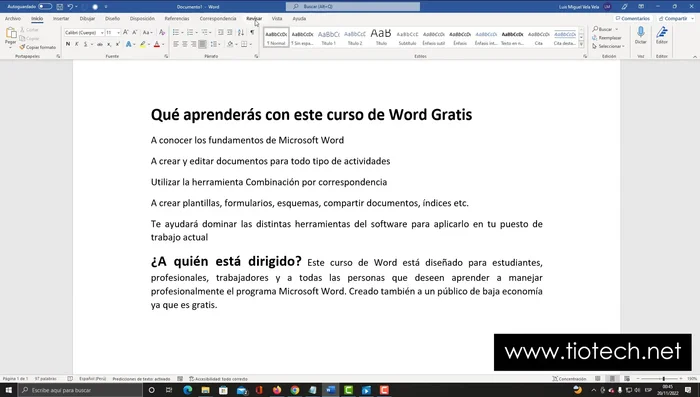Toggle strikethrough formatting

coord(100,44)
